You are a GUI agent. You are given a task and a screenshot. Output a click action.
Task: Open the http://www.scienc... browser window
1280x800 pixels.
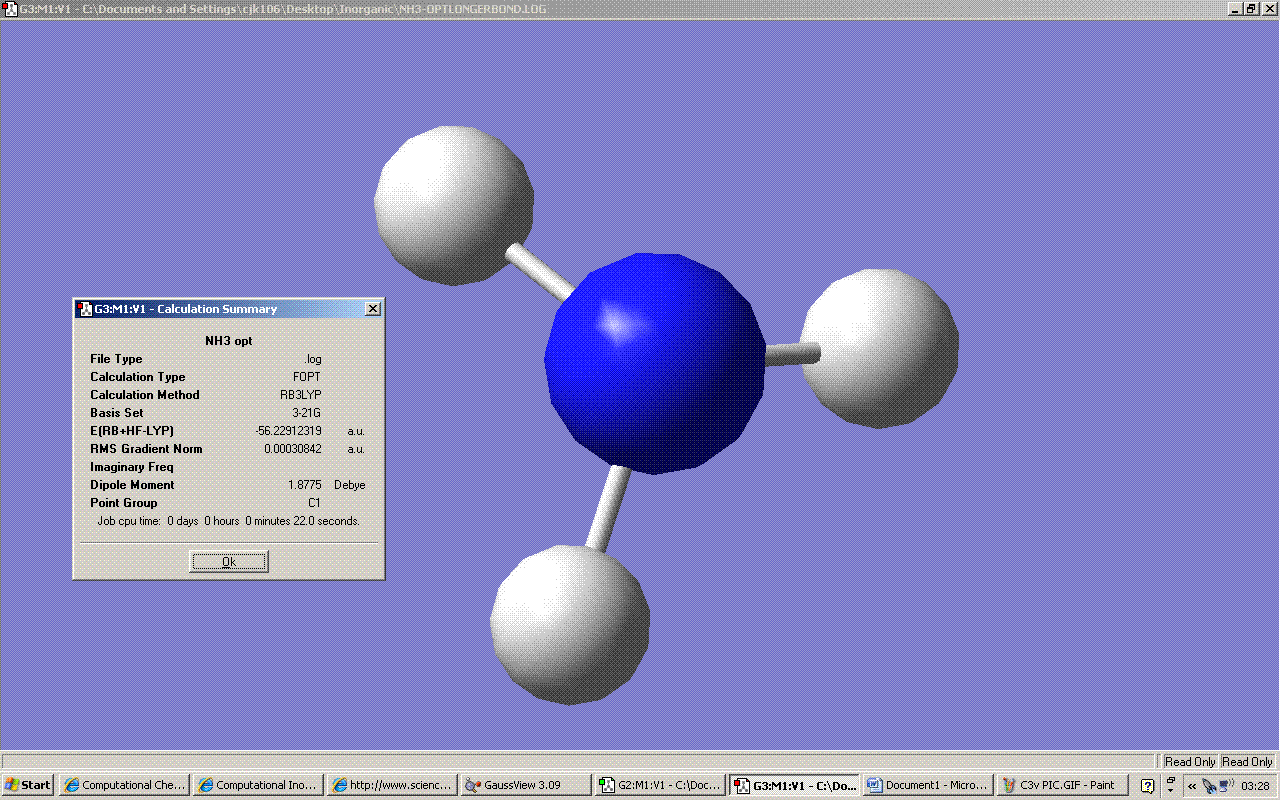pyautogui.click(x=393, y=785)
